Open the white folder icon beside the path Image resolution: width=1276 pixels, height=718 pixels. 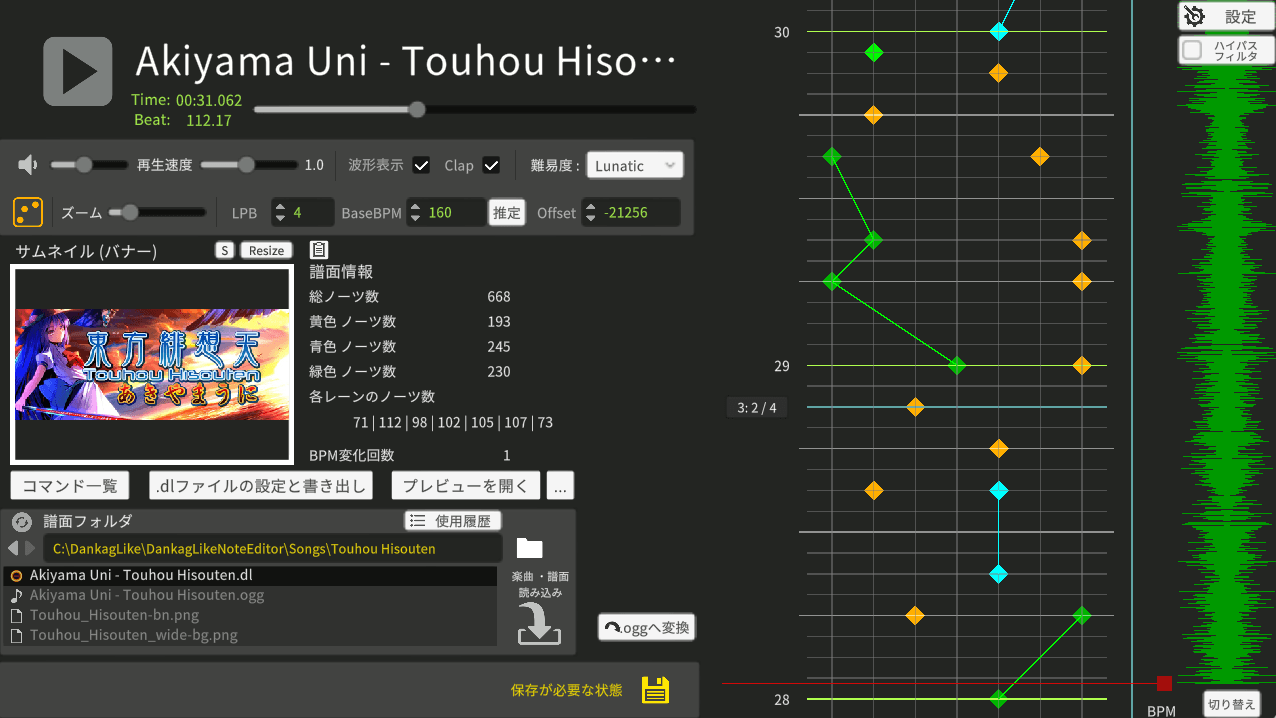[529, 548]
